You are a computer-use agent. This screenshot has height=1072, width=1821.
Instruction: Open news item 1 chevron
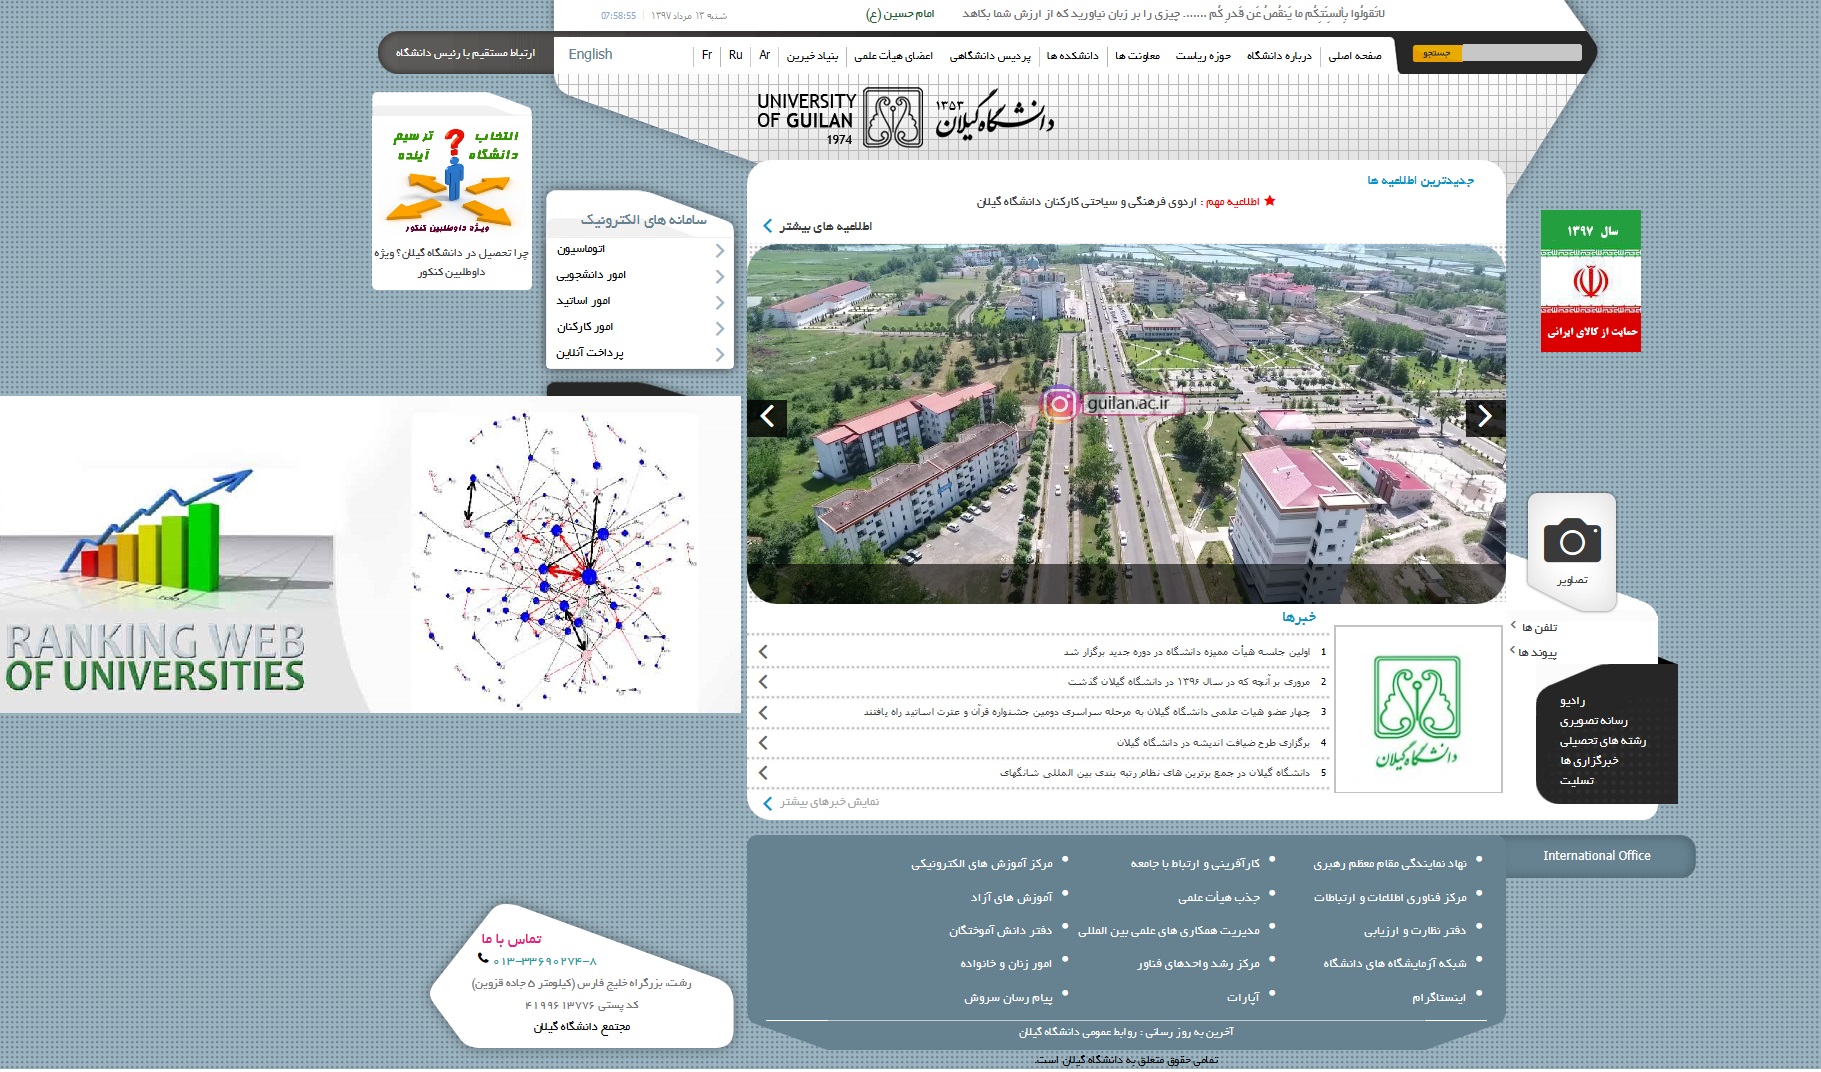tap(763, 652)
